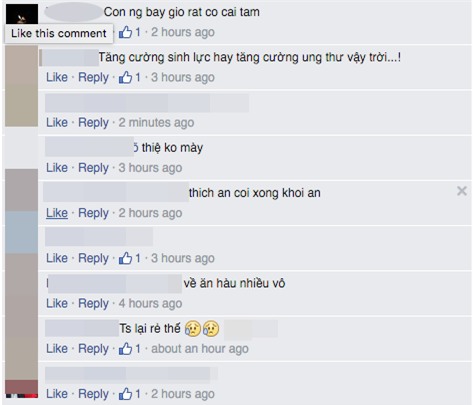Viewport: 473px width, 405px height.
Task: Like the 'Tăng cường sinh lực' comment
Action: [x=57, y=77]
